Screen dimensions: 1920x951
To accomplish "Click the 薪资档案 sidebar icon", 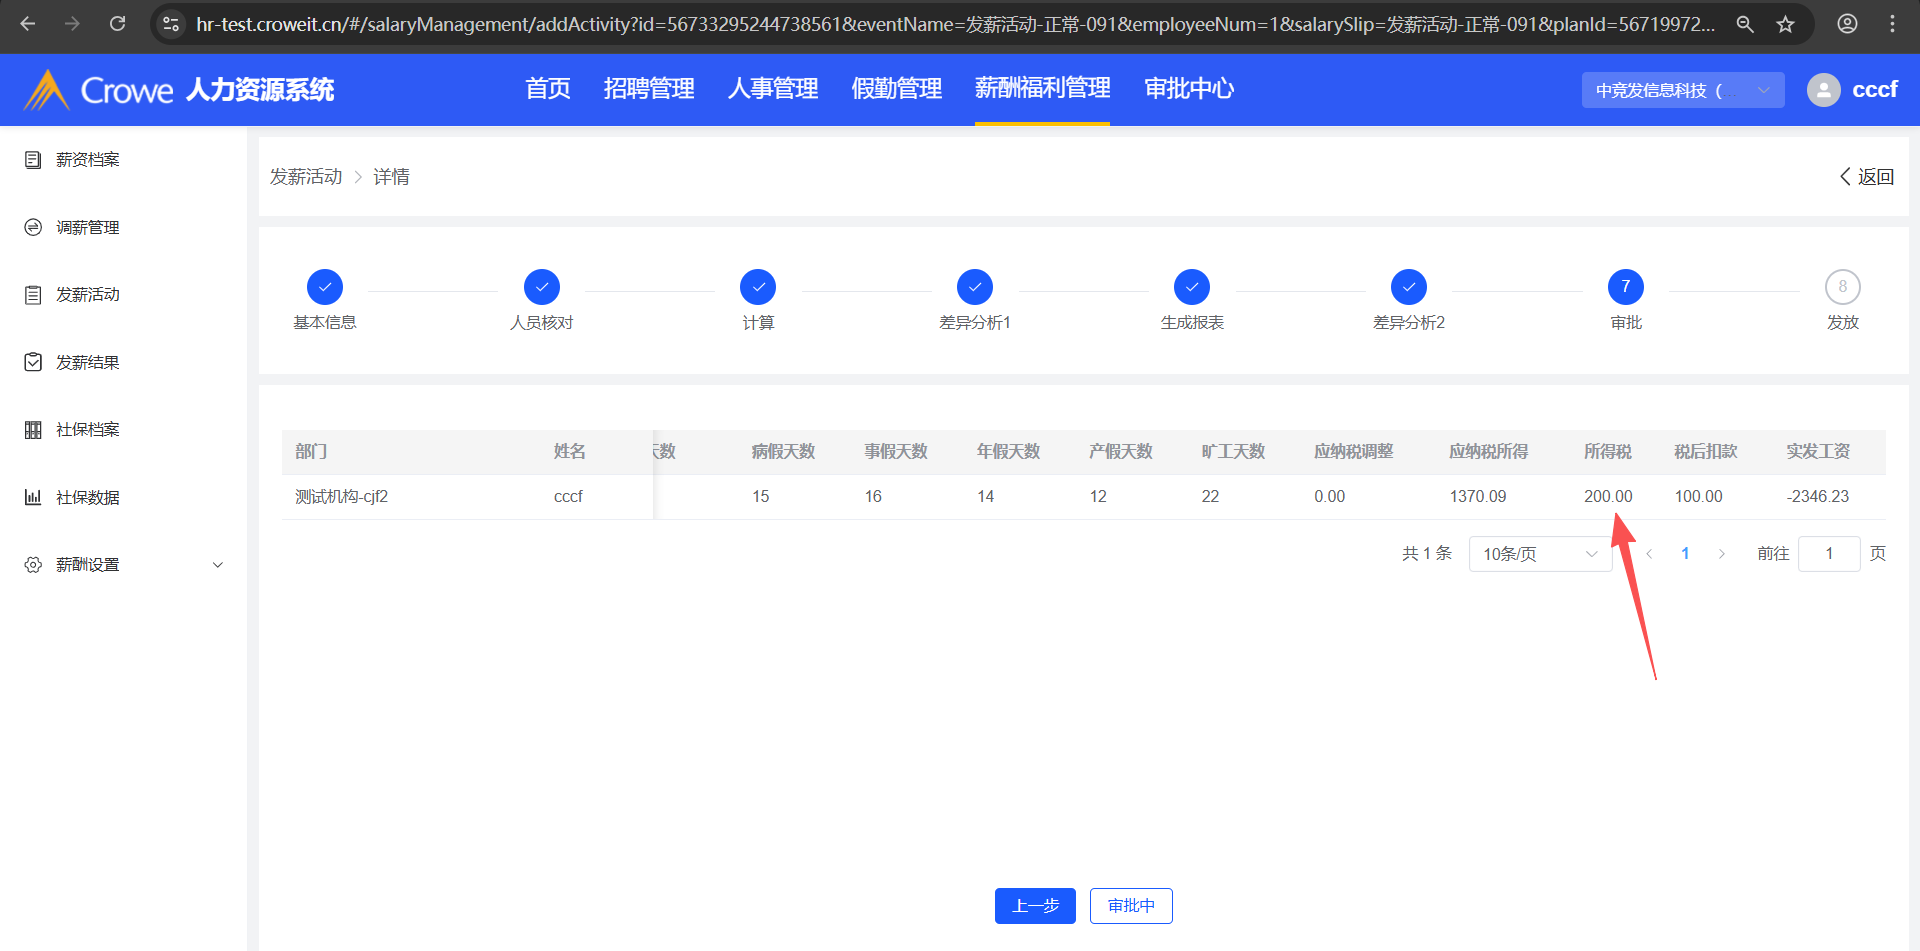I will pyautogui.click(x=33, y=160).
